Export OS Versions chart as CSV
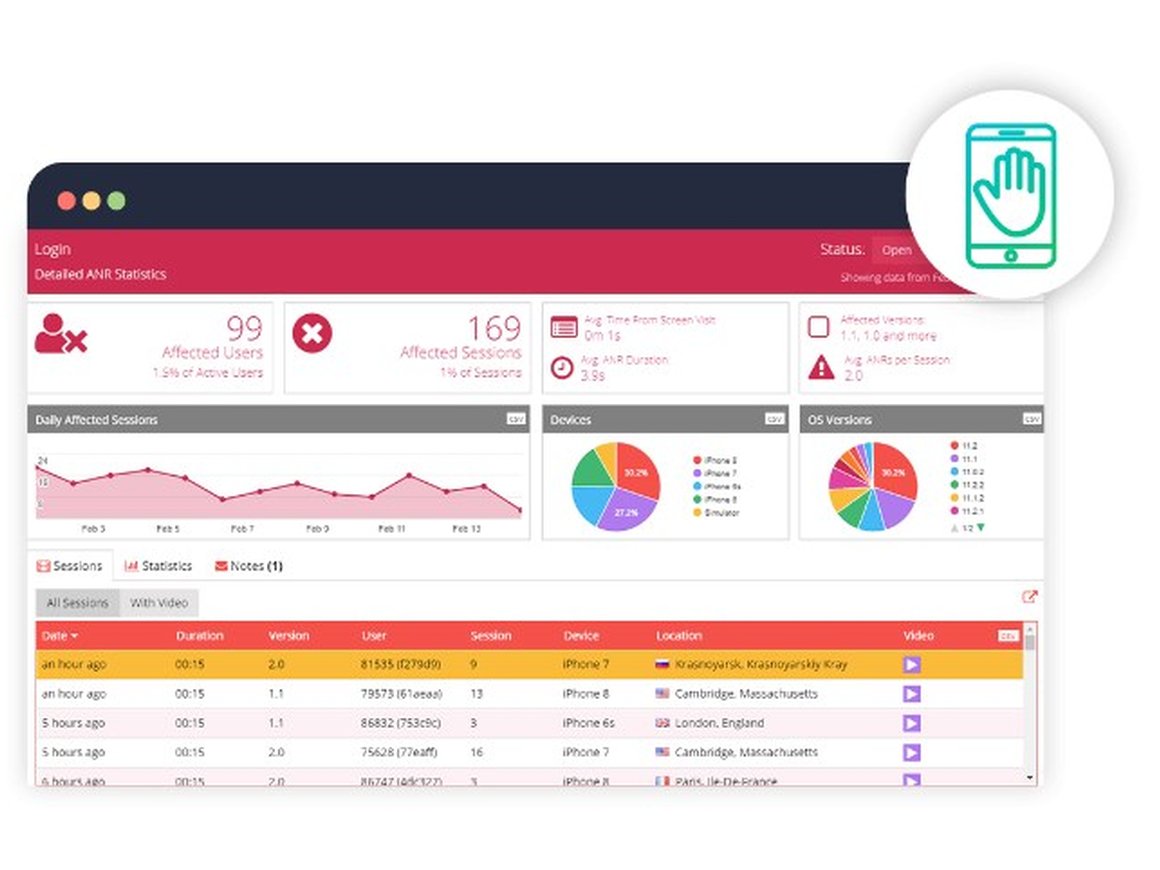Image resolution: width=1160 pixels, height=870 pixels. point(1031,420)
